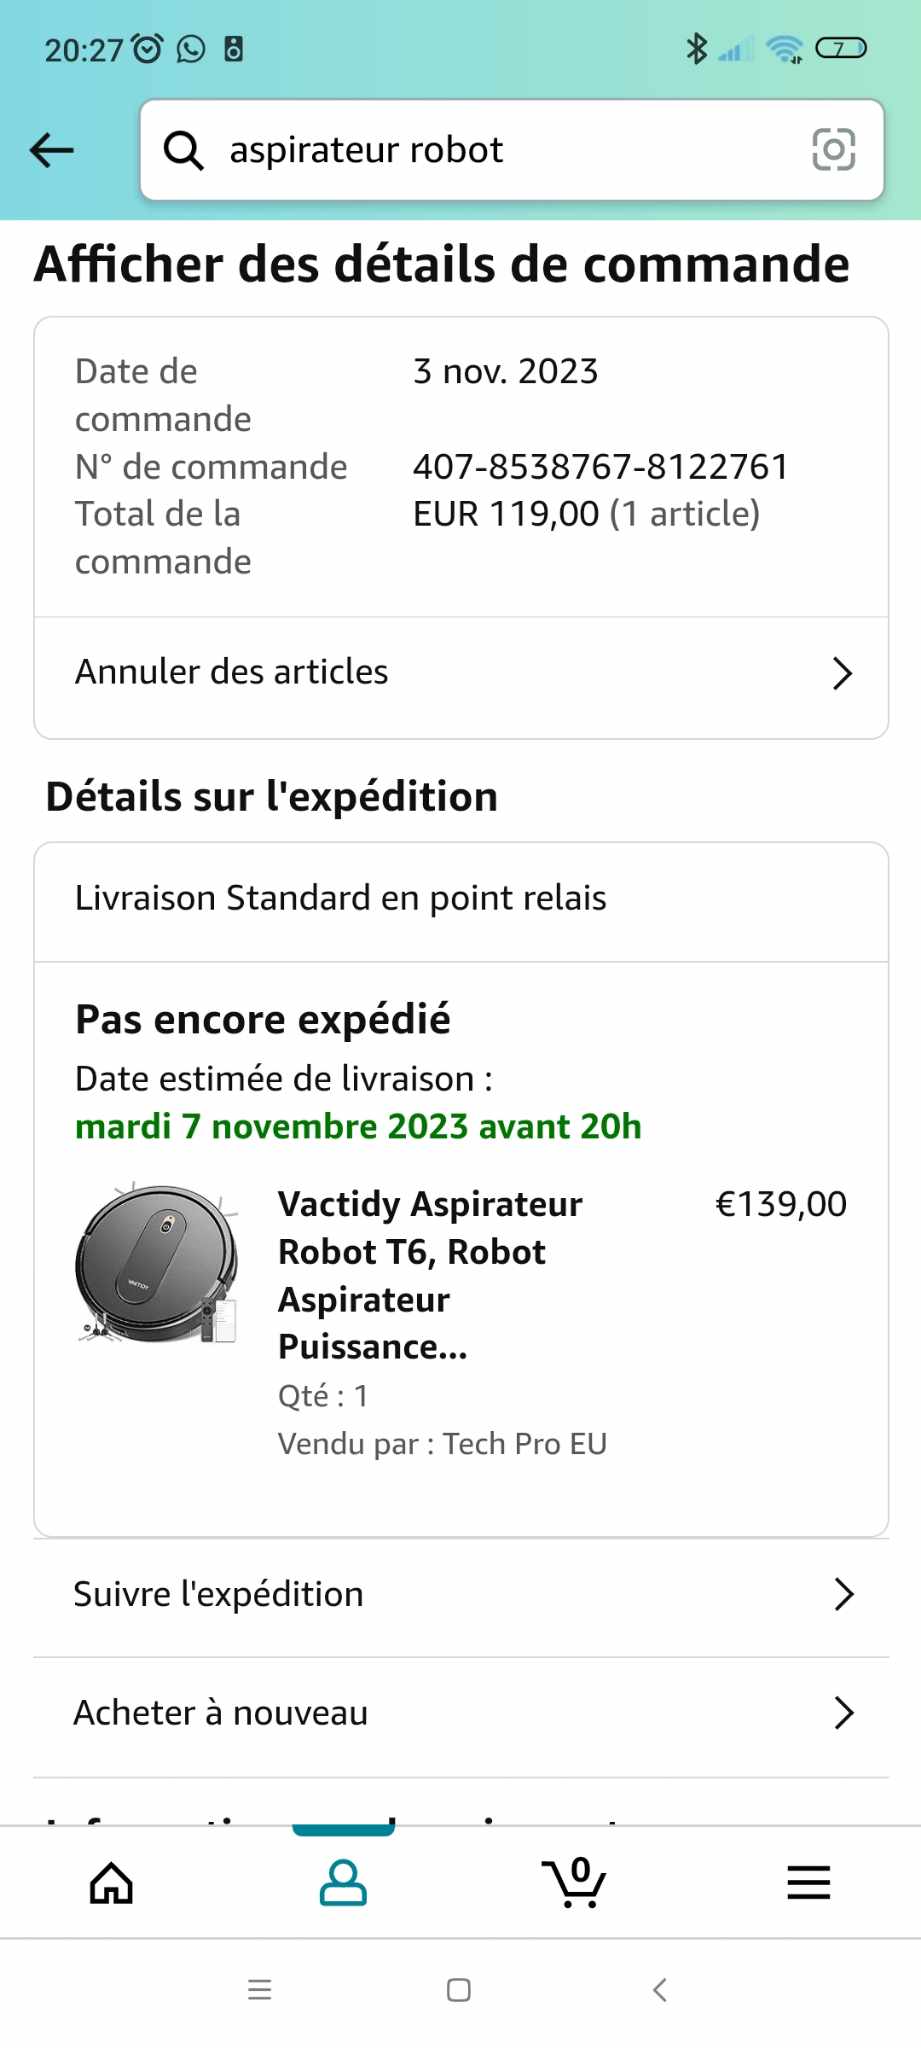Screen dimensions: 921x2048
Task: Tap the Annuler des articles label
Action: 232,672
